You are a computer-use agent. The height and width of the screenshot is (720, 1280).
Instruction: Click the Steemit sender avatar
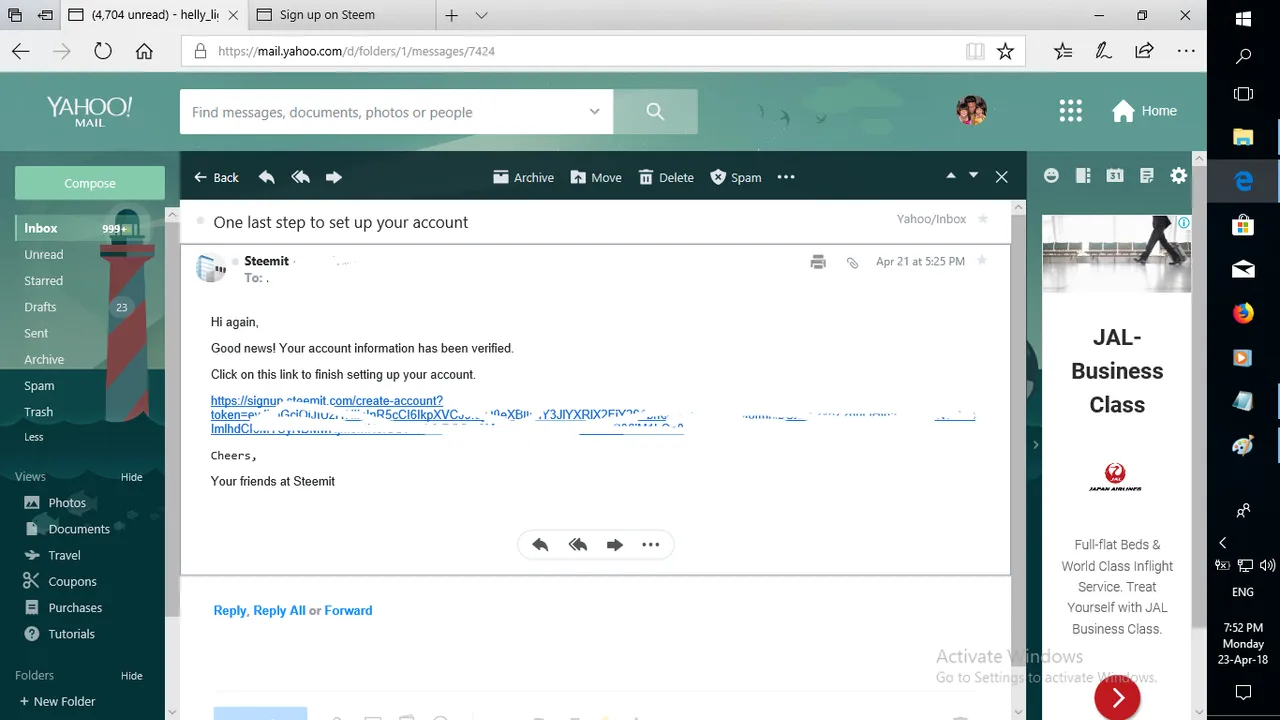tap(210, 268)
